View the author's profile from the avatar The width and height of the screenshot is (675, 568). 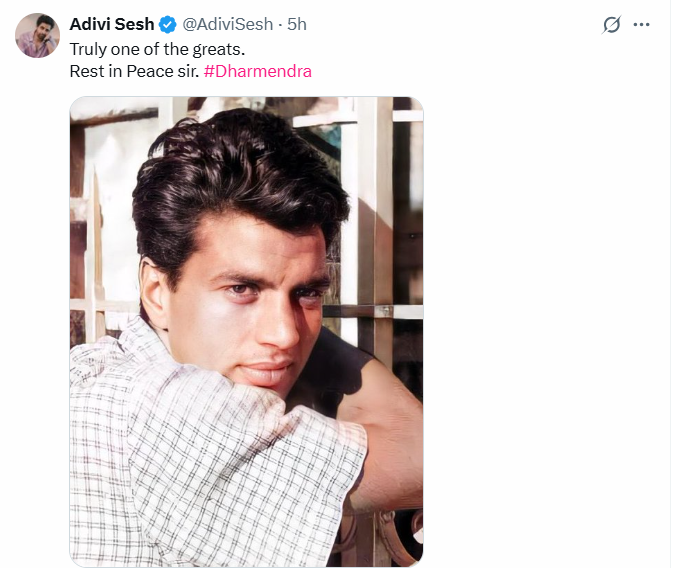37,36
